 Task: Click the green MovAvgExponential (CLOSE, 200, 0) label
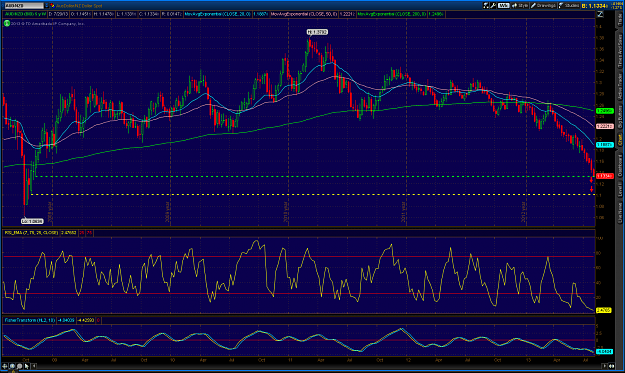[392, 14]
